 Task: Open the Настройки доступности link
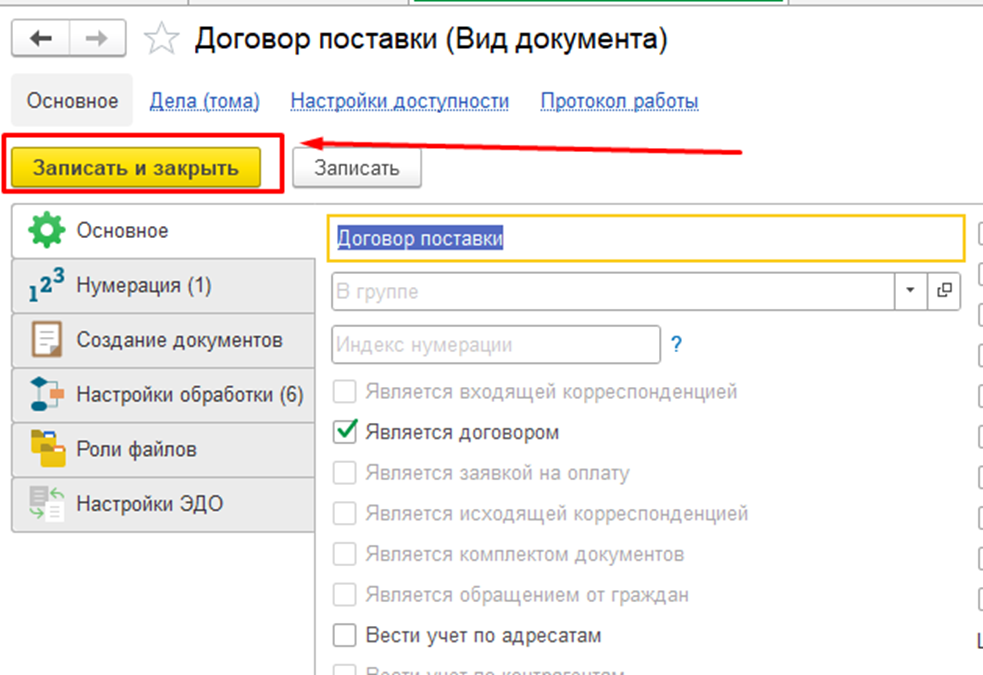click(400, 101)
